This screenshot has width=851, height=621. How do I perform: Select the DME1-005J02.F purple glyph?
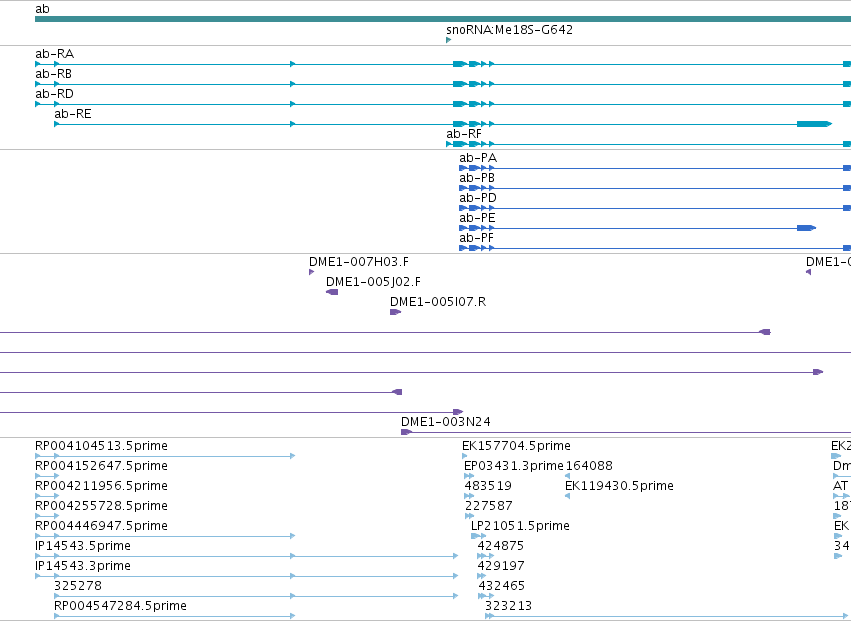pyautogui.click(x=332, y=292)
